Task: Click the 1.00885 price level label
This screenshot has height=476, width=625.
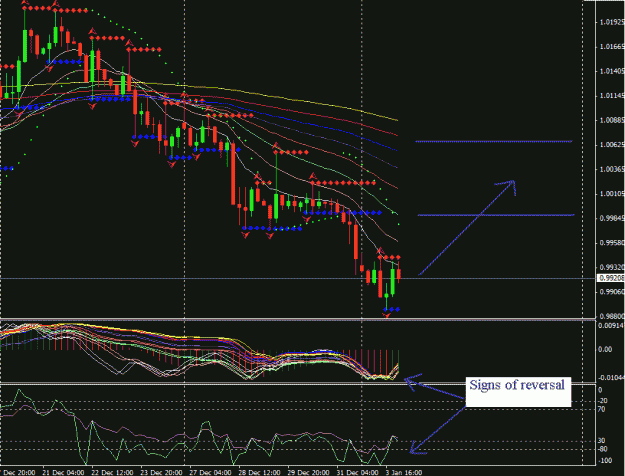Action: click(612, 120)
